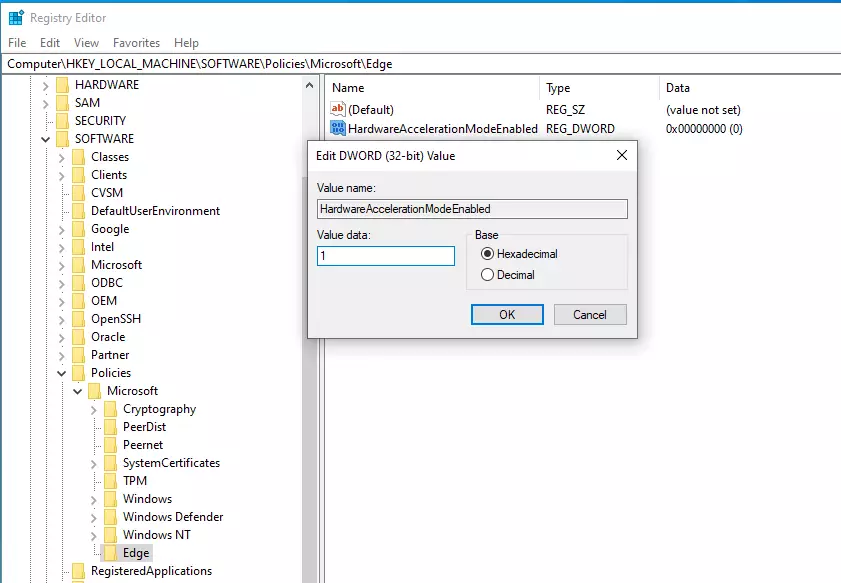Screen dimensions: 841x583
Task: Click the PeerDist folder icon
Action: pos(110,427)
